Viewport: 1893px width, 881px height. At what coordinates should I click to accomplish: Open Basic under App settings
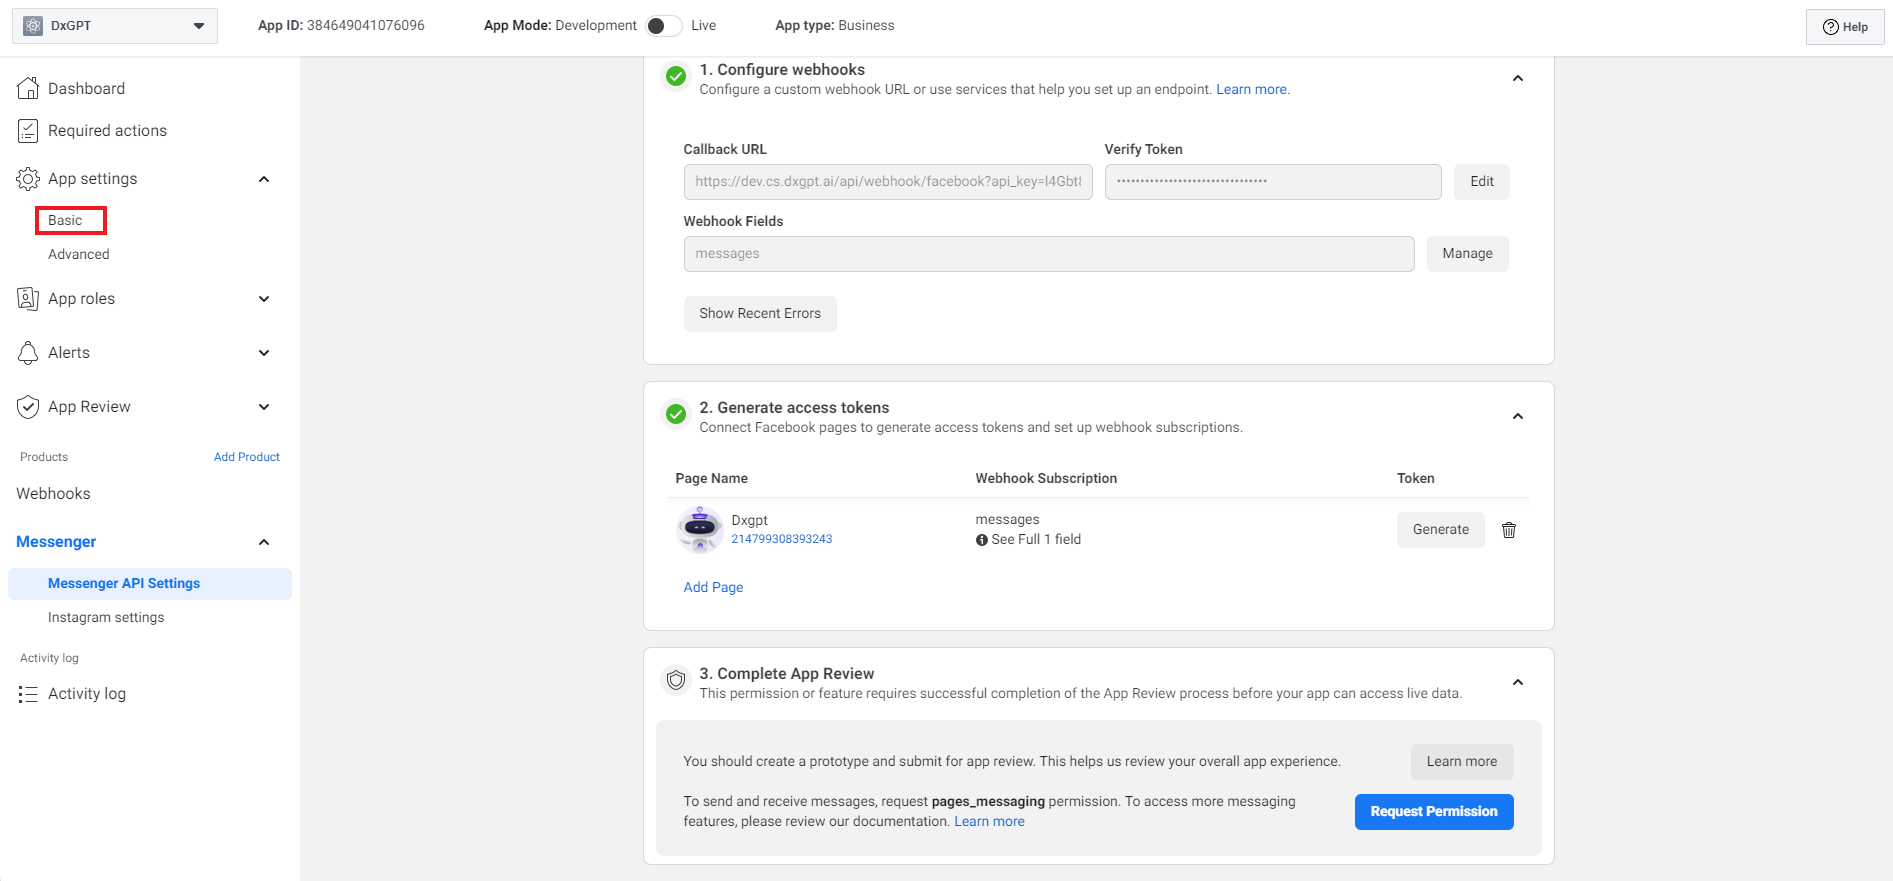click(x=66, y=220)
